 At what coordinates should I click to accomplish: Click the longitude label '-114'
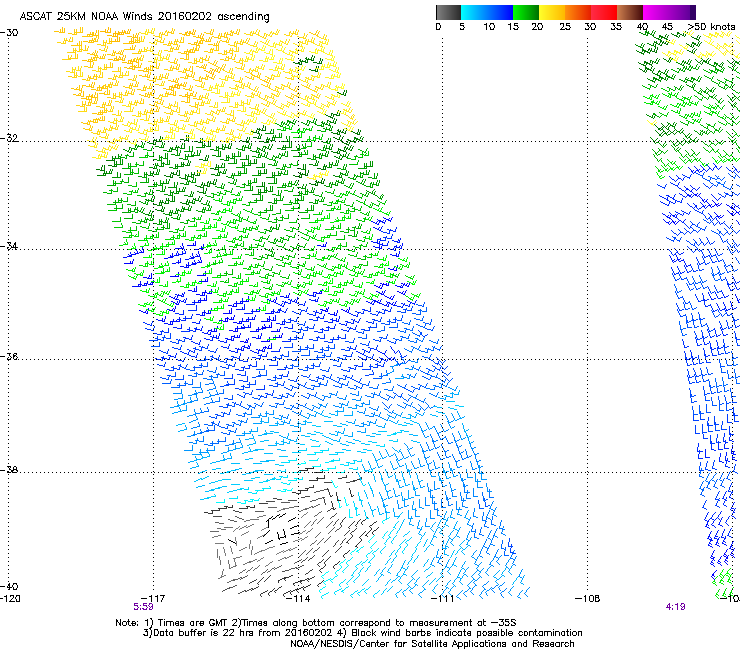[x=298, y=599]
